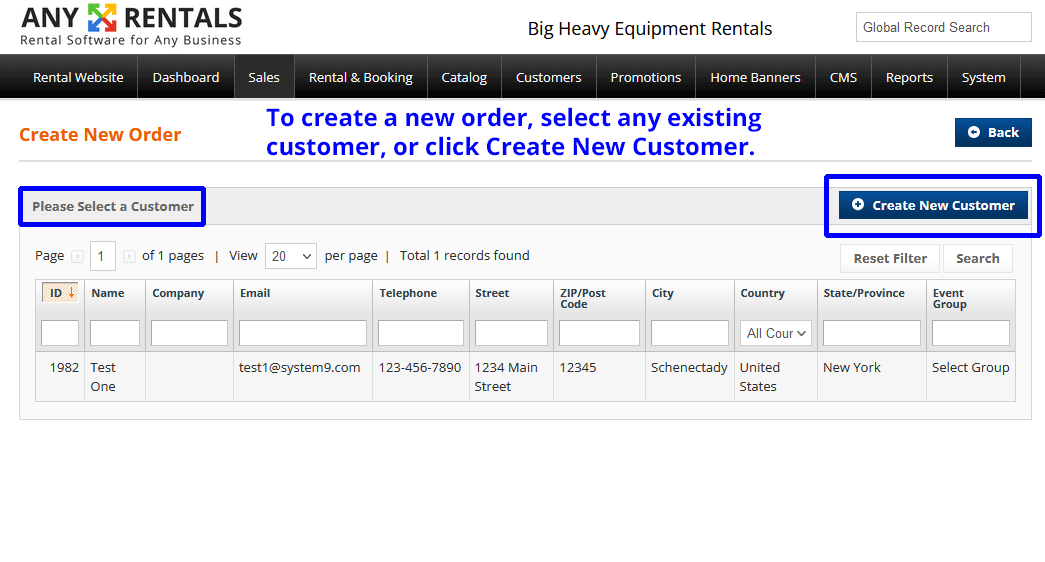Click the previous page arrow icon

coord(77,257)
